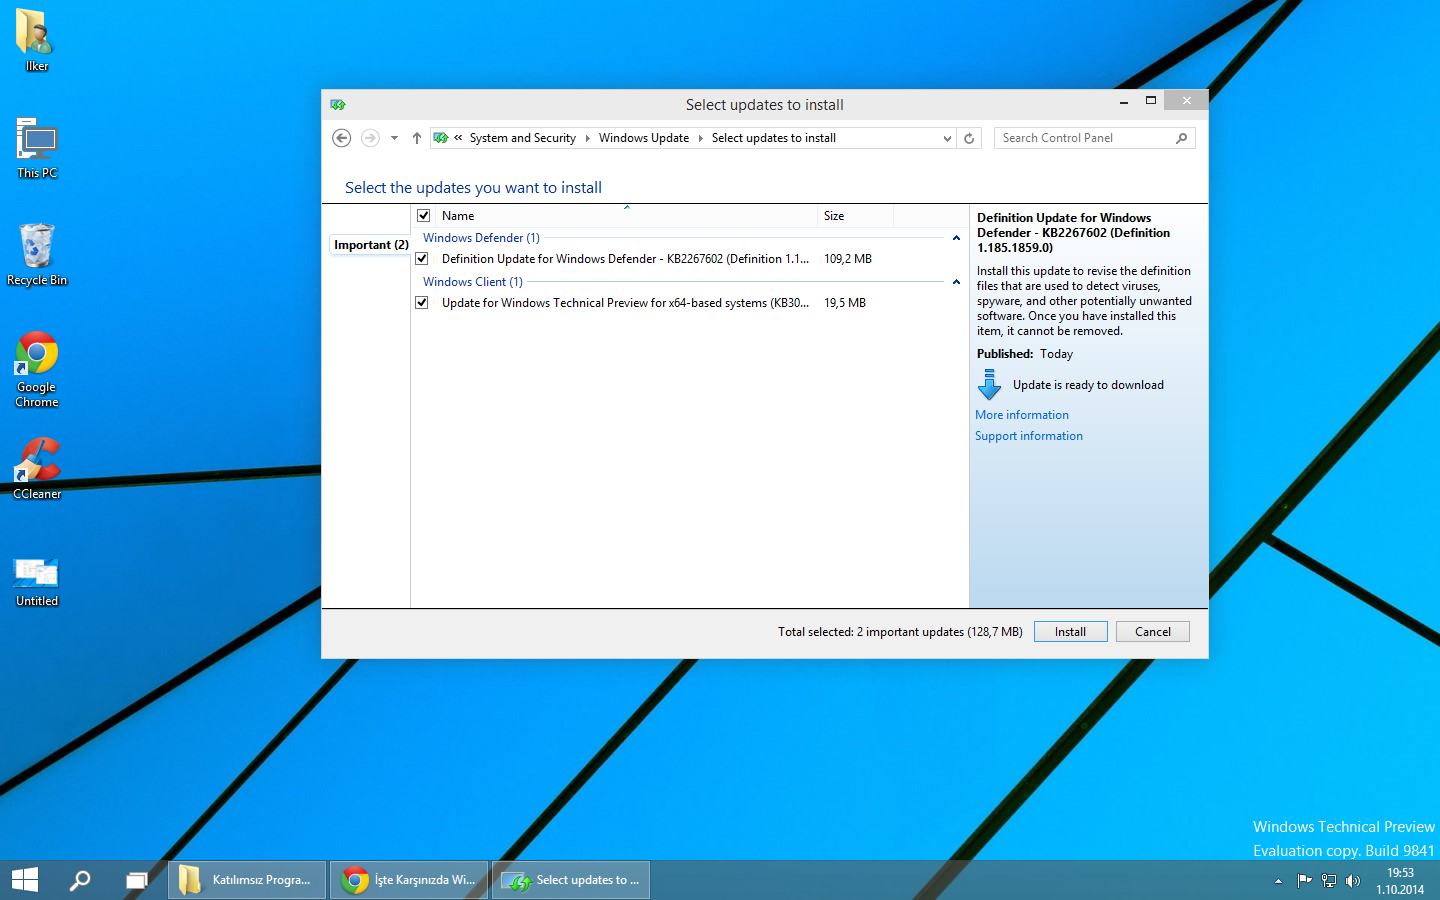This screenshot has height=900, width=1440.
Task: Minimize the Select updates window
Action: (x=1124, y=101)
